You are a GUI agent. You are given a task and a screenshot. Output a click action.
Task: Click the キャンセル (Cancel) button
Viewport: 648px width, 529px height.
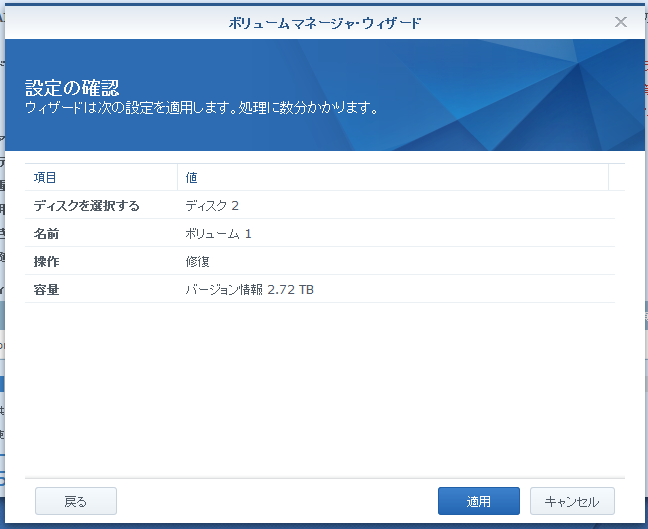point(572,501)
